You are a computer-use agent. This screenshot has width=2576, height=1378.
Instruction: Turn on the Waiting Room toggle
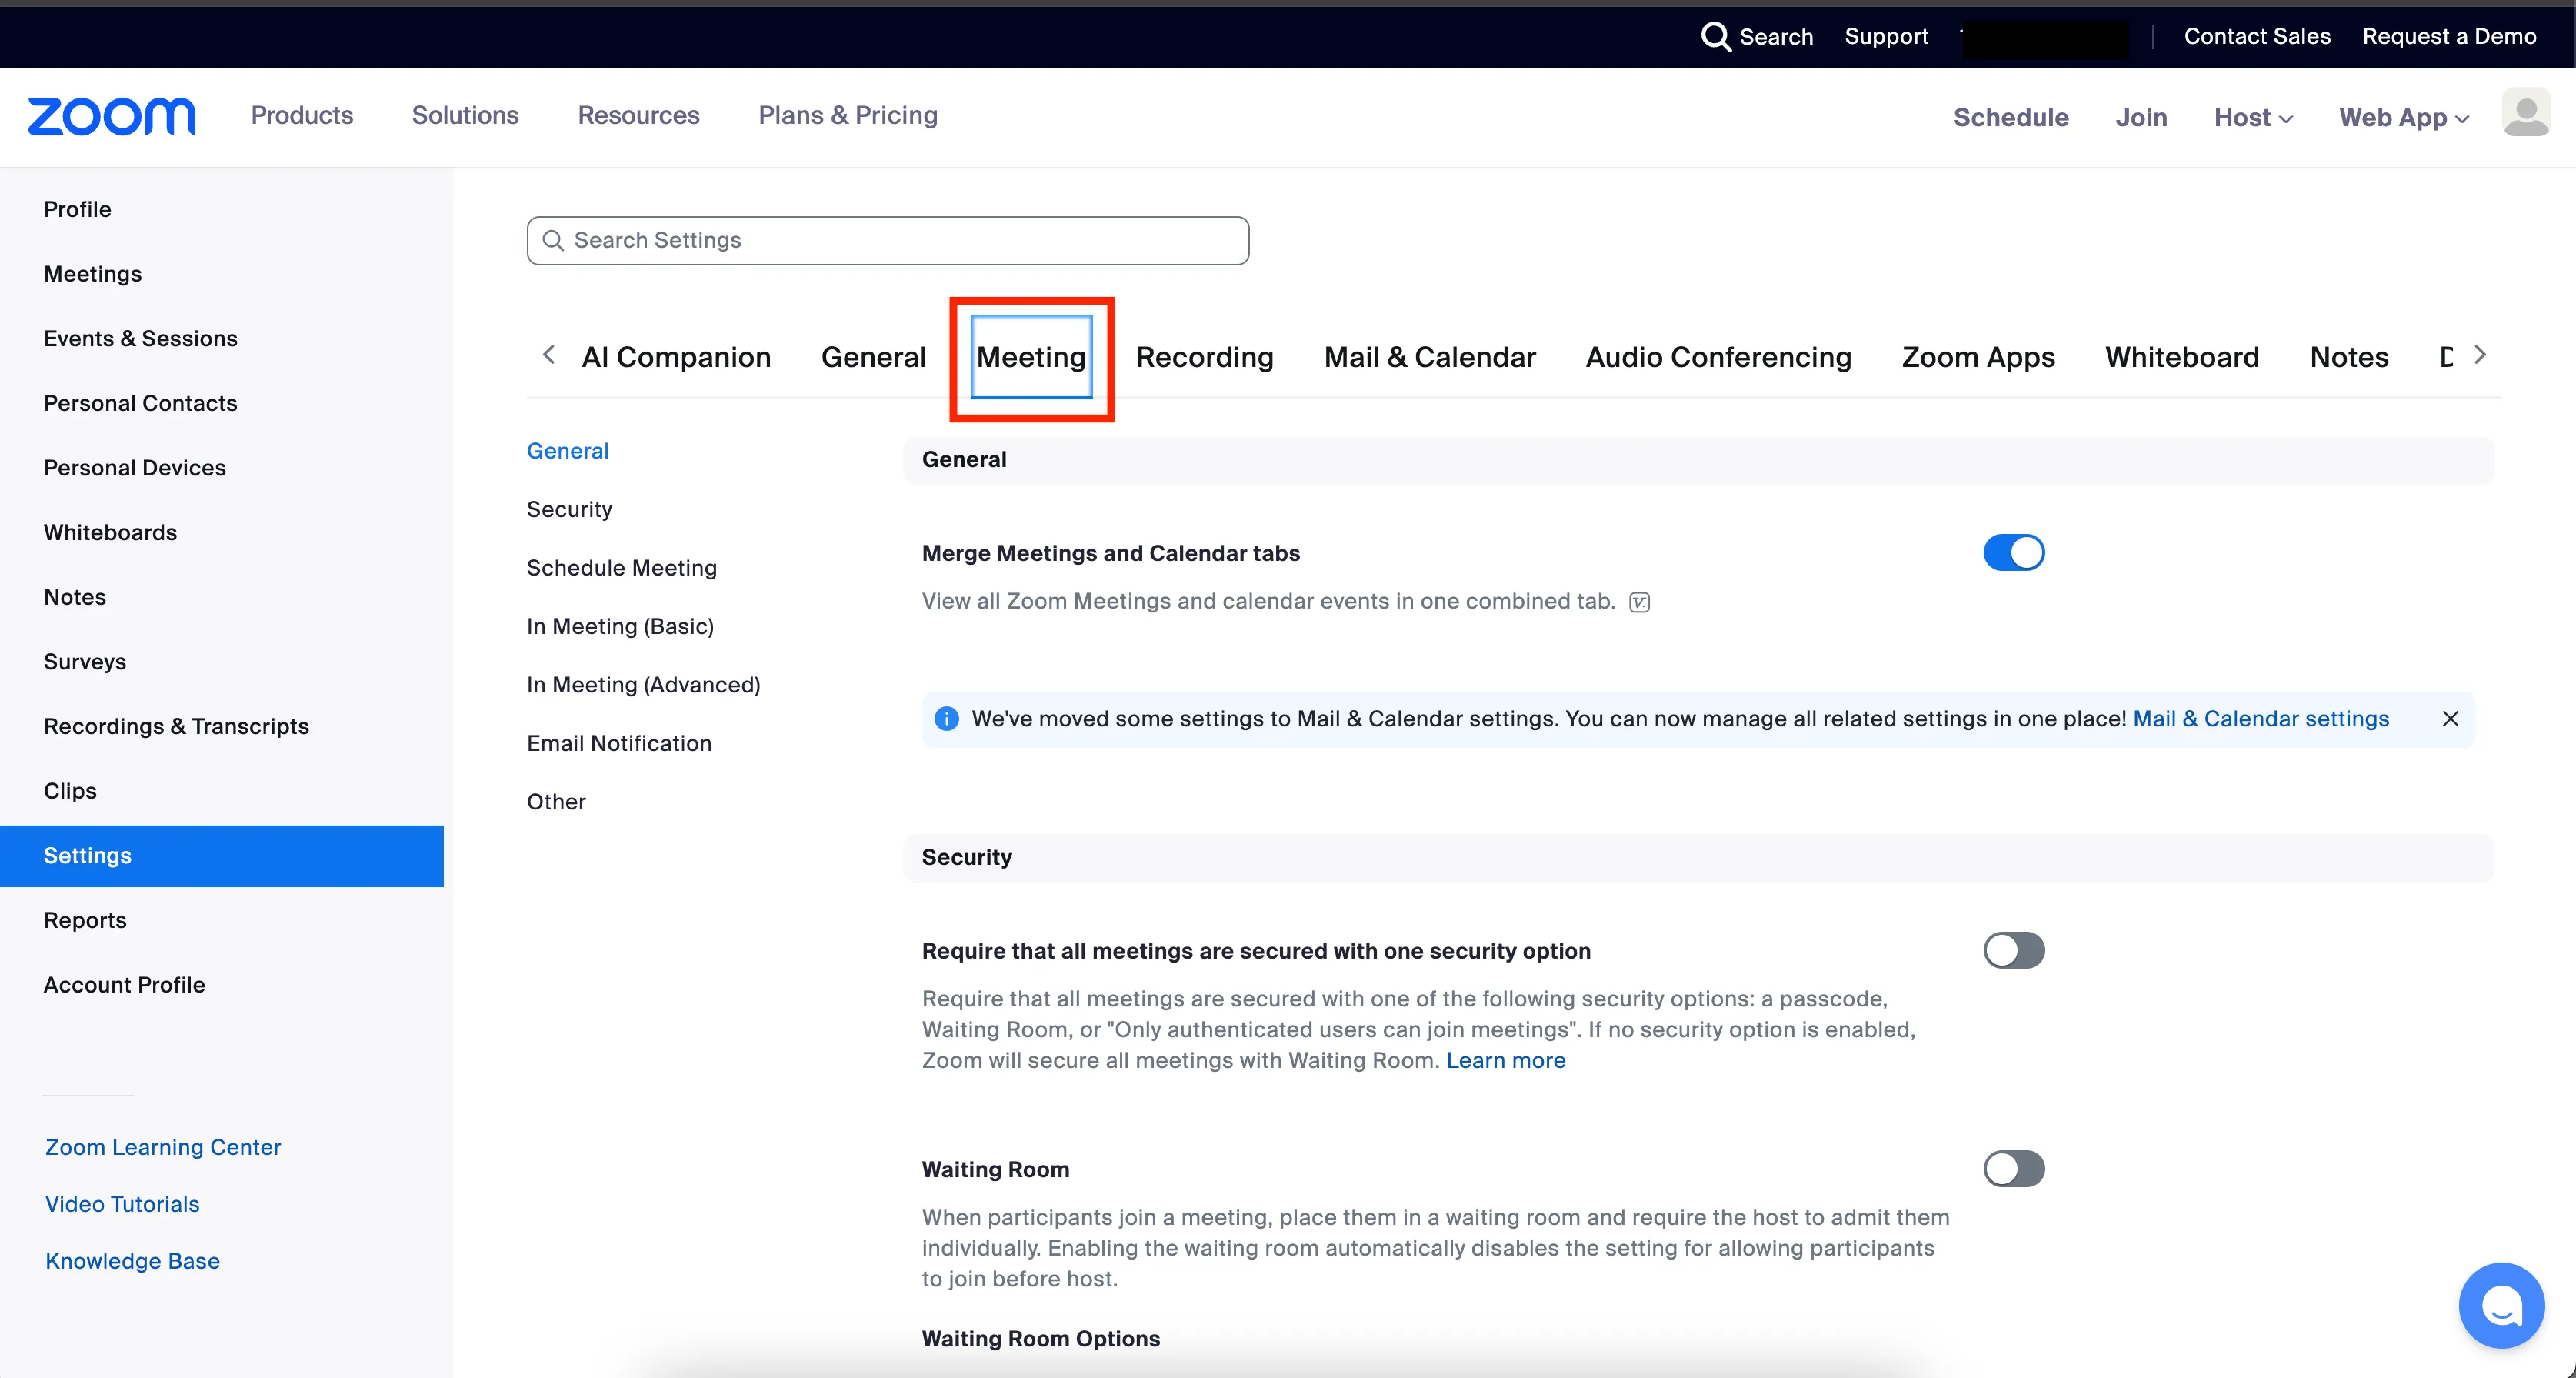[x=2013, y=1168]
